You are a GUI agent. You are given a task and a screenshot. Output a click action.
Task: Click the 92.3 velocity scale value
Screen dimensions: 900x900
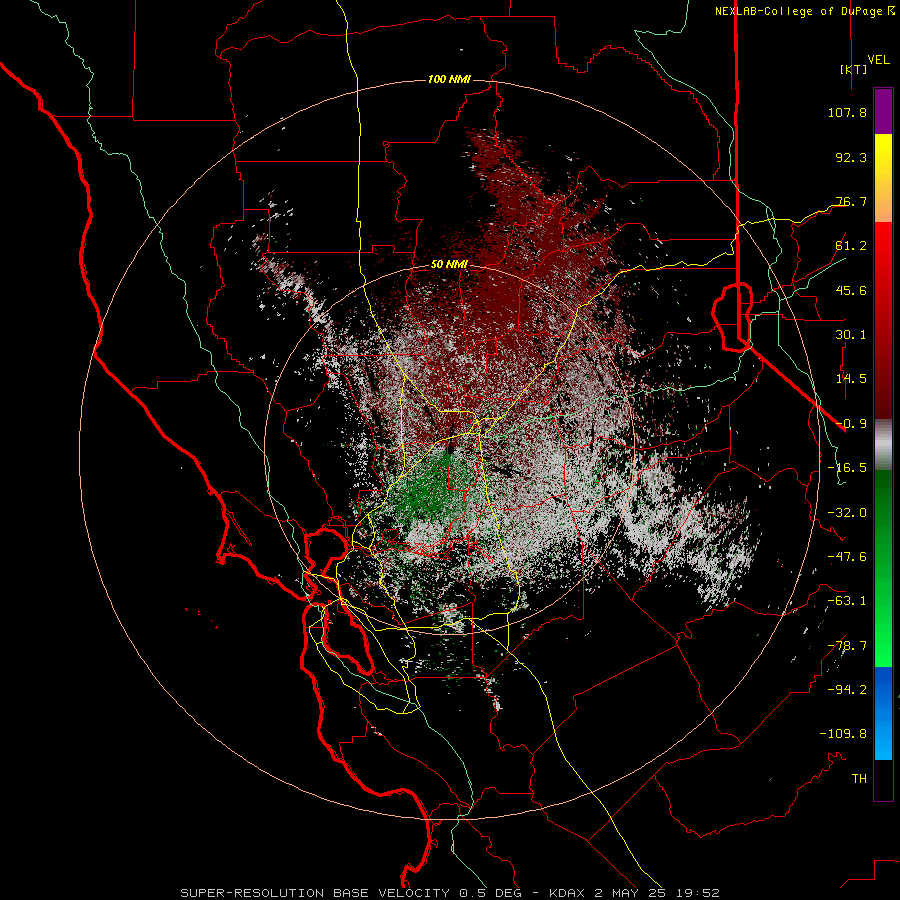click(x=851, y=157)
